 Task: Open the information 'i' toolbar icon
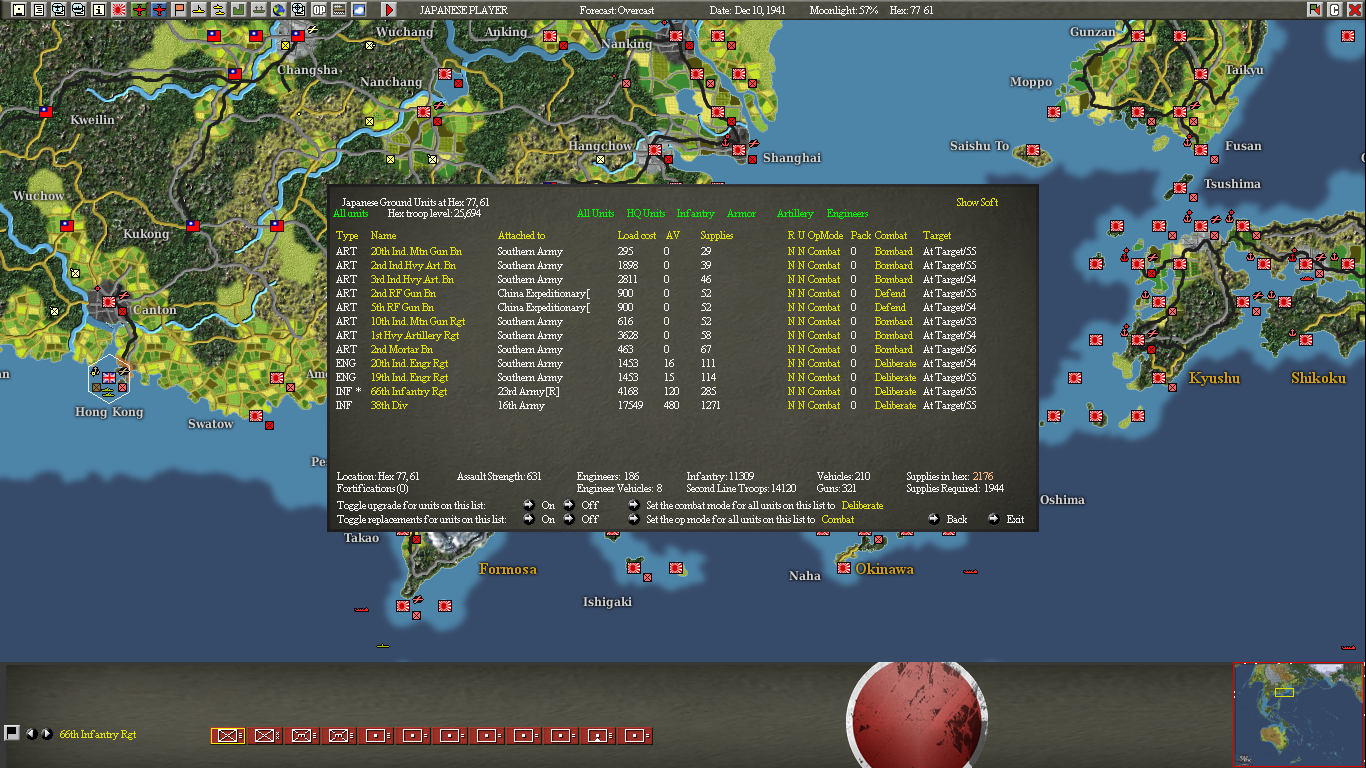(x=99, y=10)
